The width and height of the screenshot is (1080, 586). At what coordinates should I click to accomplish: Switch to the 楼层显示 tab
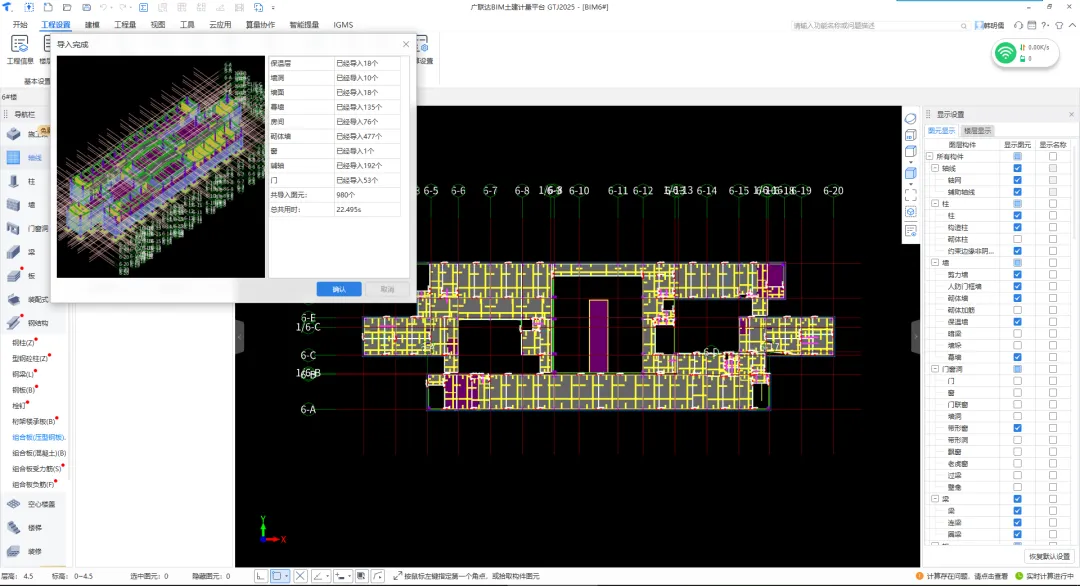(x=977, y=130)
